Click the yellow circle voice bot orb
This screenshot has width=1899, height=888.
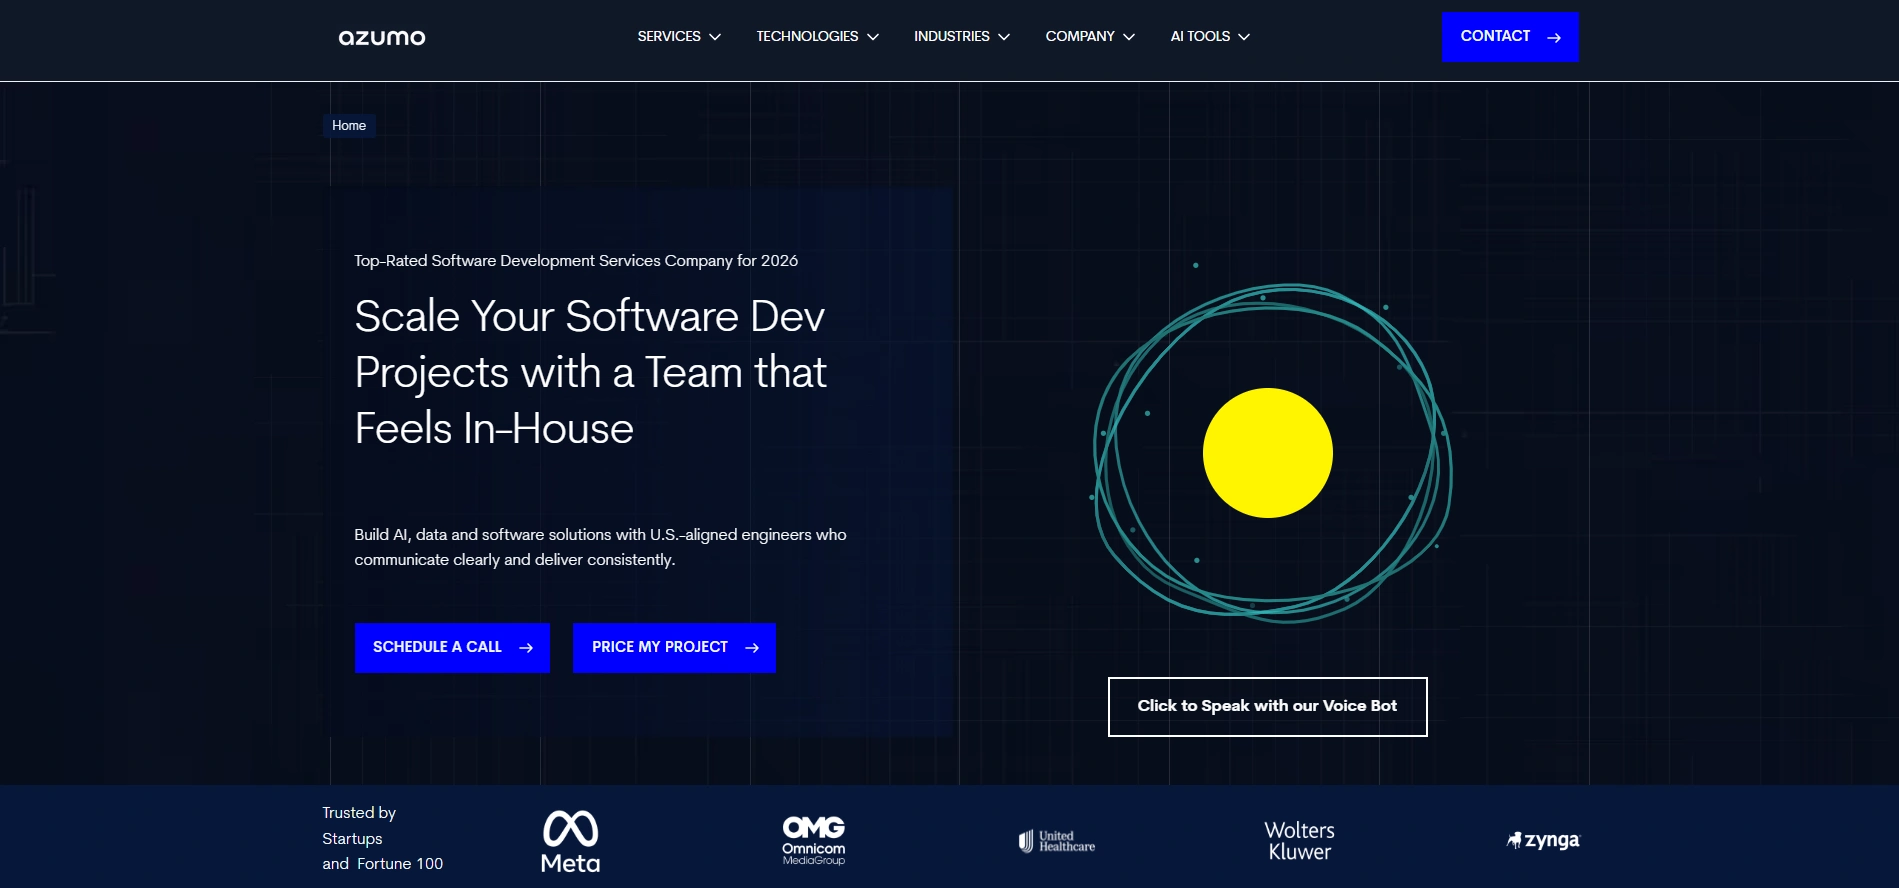click(x=1267, y=453)
